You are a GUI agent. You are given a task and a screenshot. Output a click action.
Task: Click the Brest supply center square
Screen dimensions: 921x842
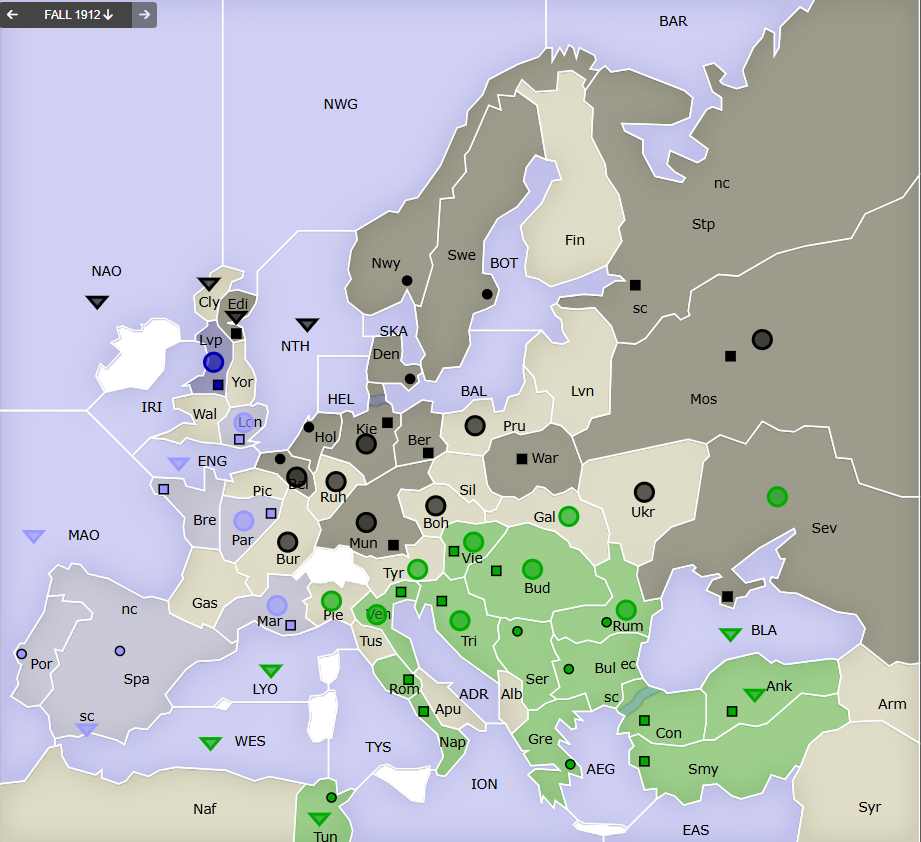(164, 489)
